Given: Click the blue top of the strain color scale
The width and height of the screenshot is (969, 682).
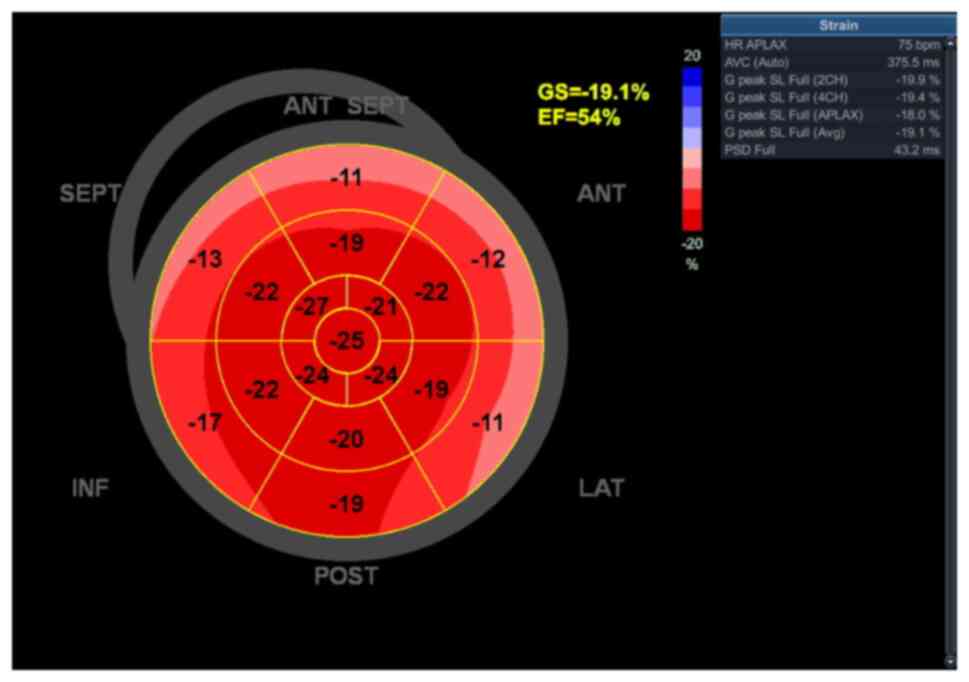Looking at the screenshot, I should click(x=692, y=78).
